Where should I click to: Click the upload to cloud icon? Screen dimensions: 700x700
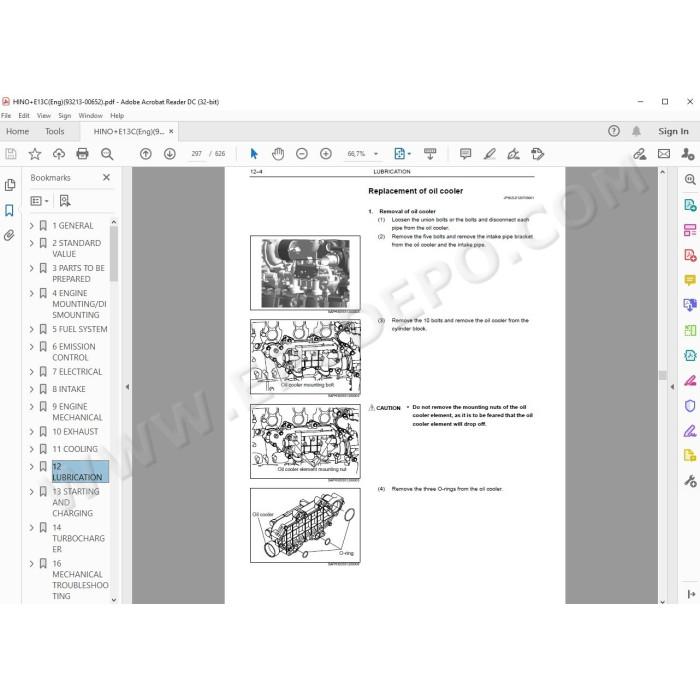59,154
